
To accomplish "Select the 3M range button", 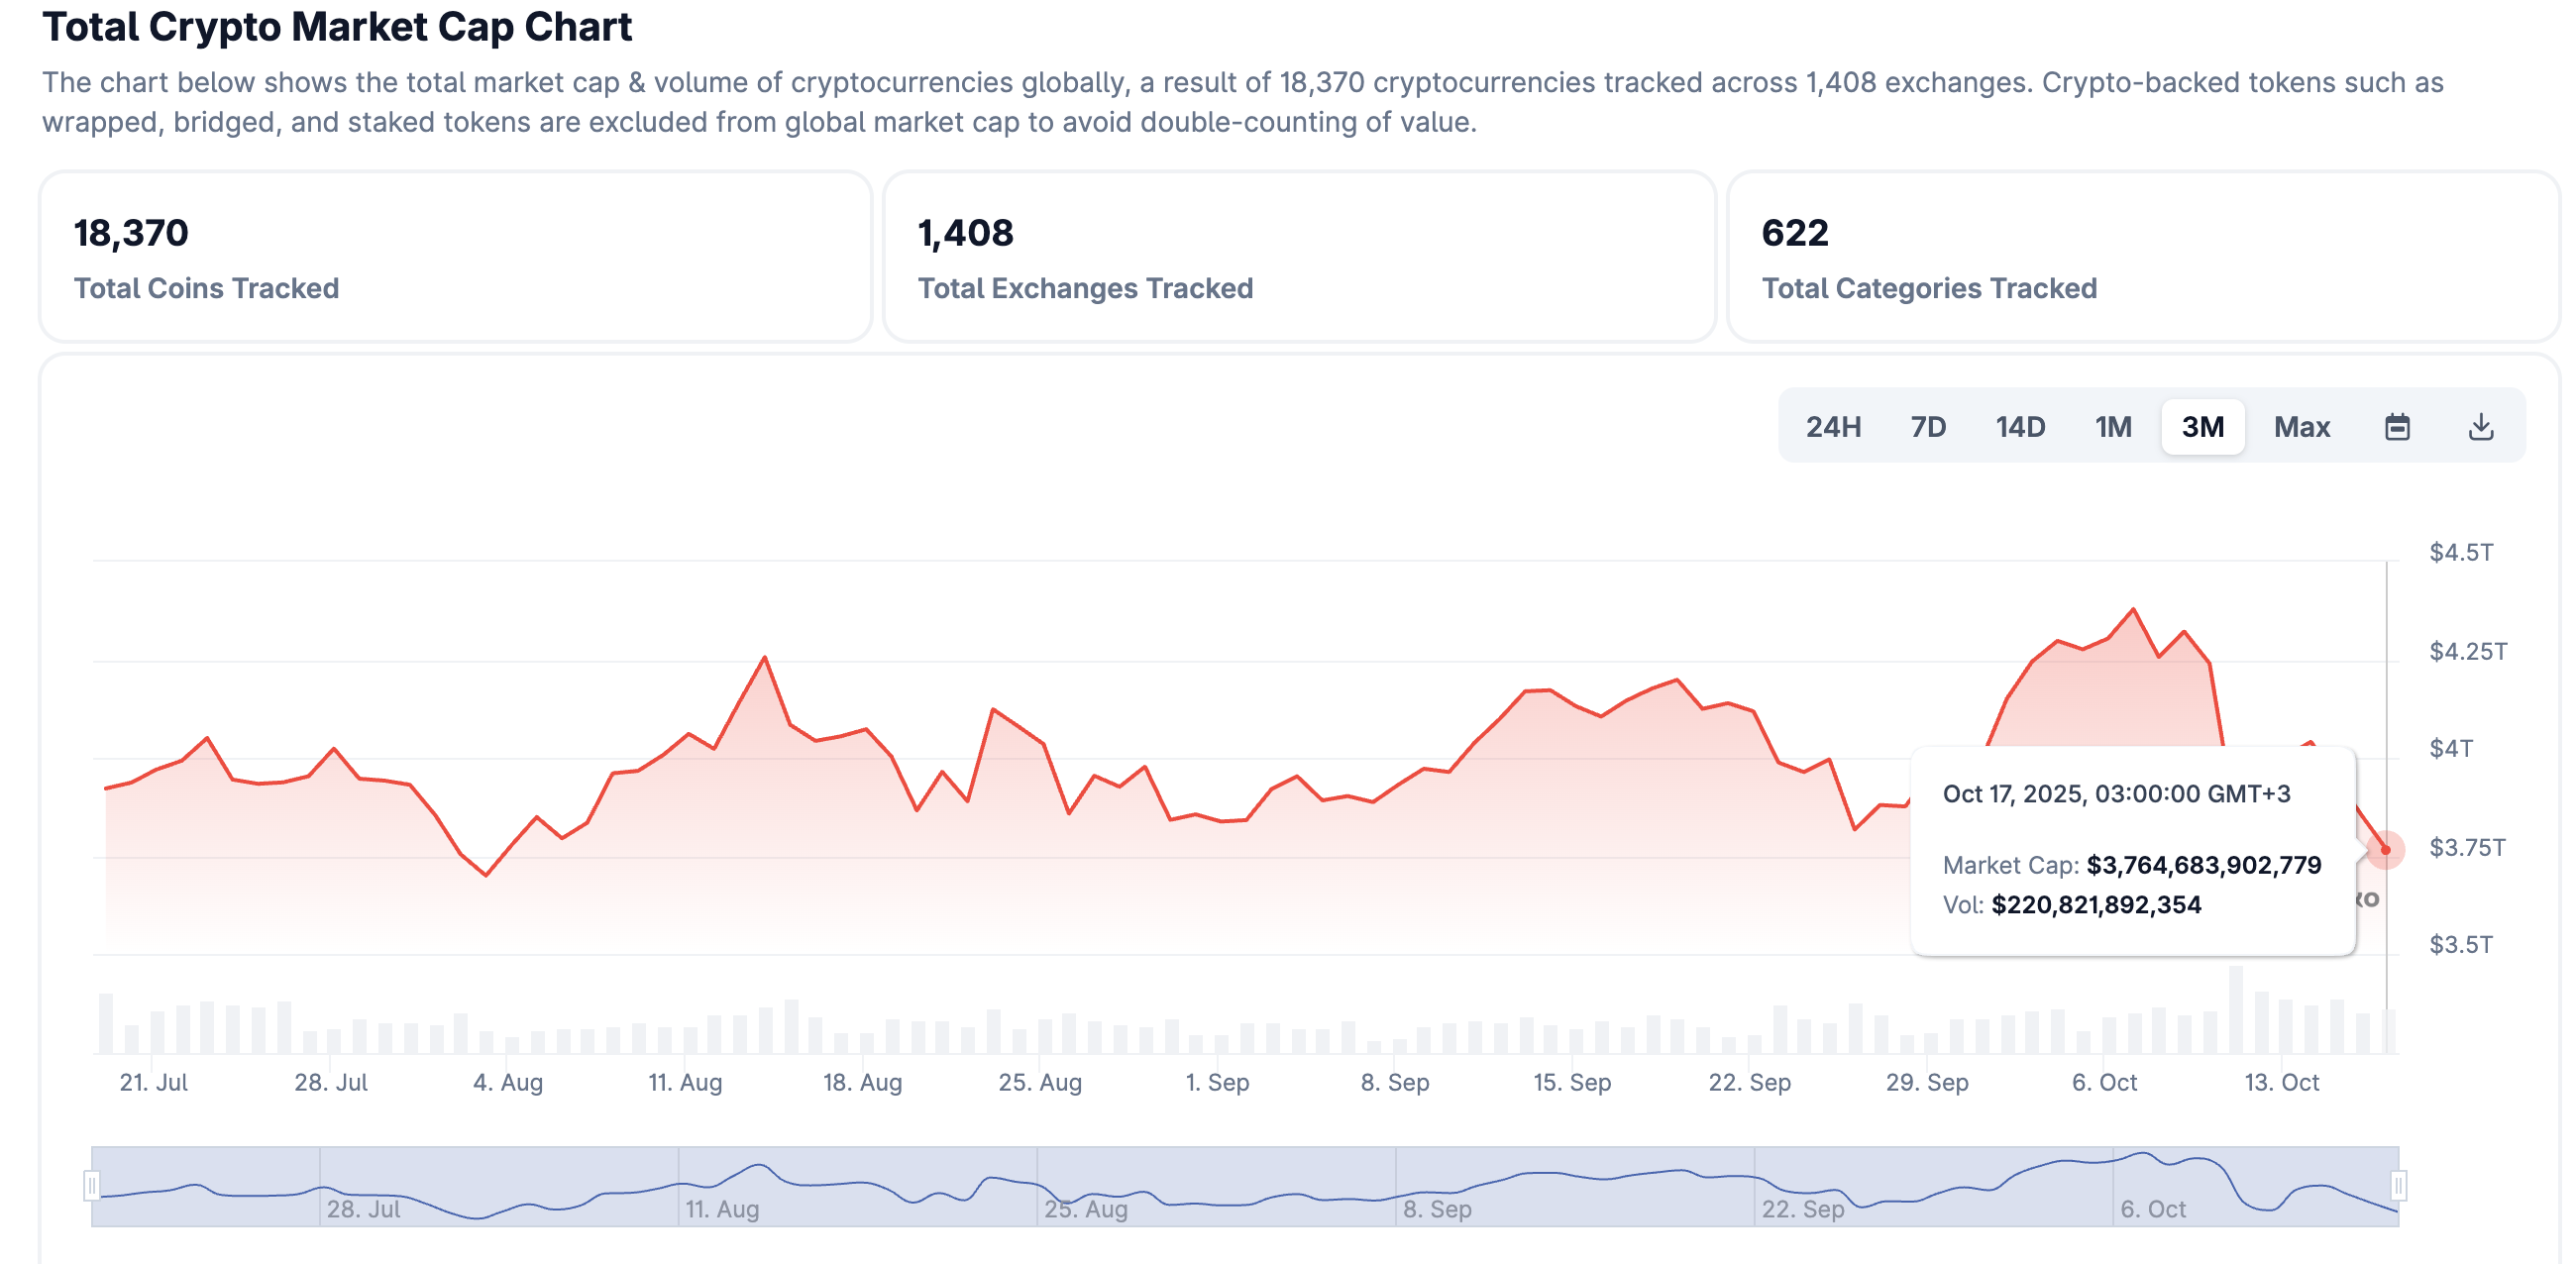I will 2202,427.
